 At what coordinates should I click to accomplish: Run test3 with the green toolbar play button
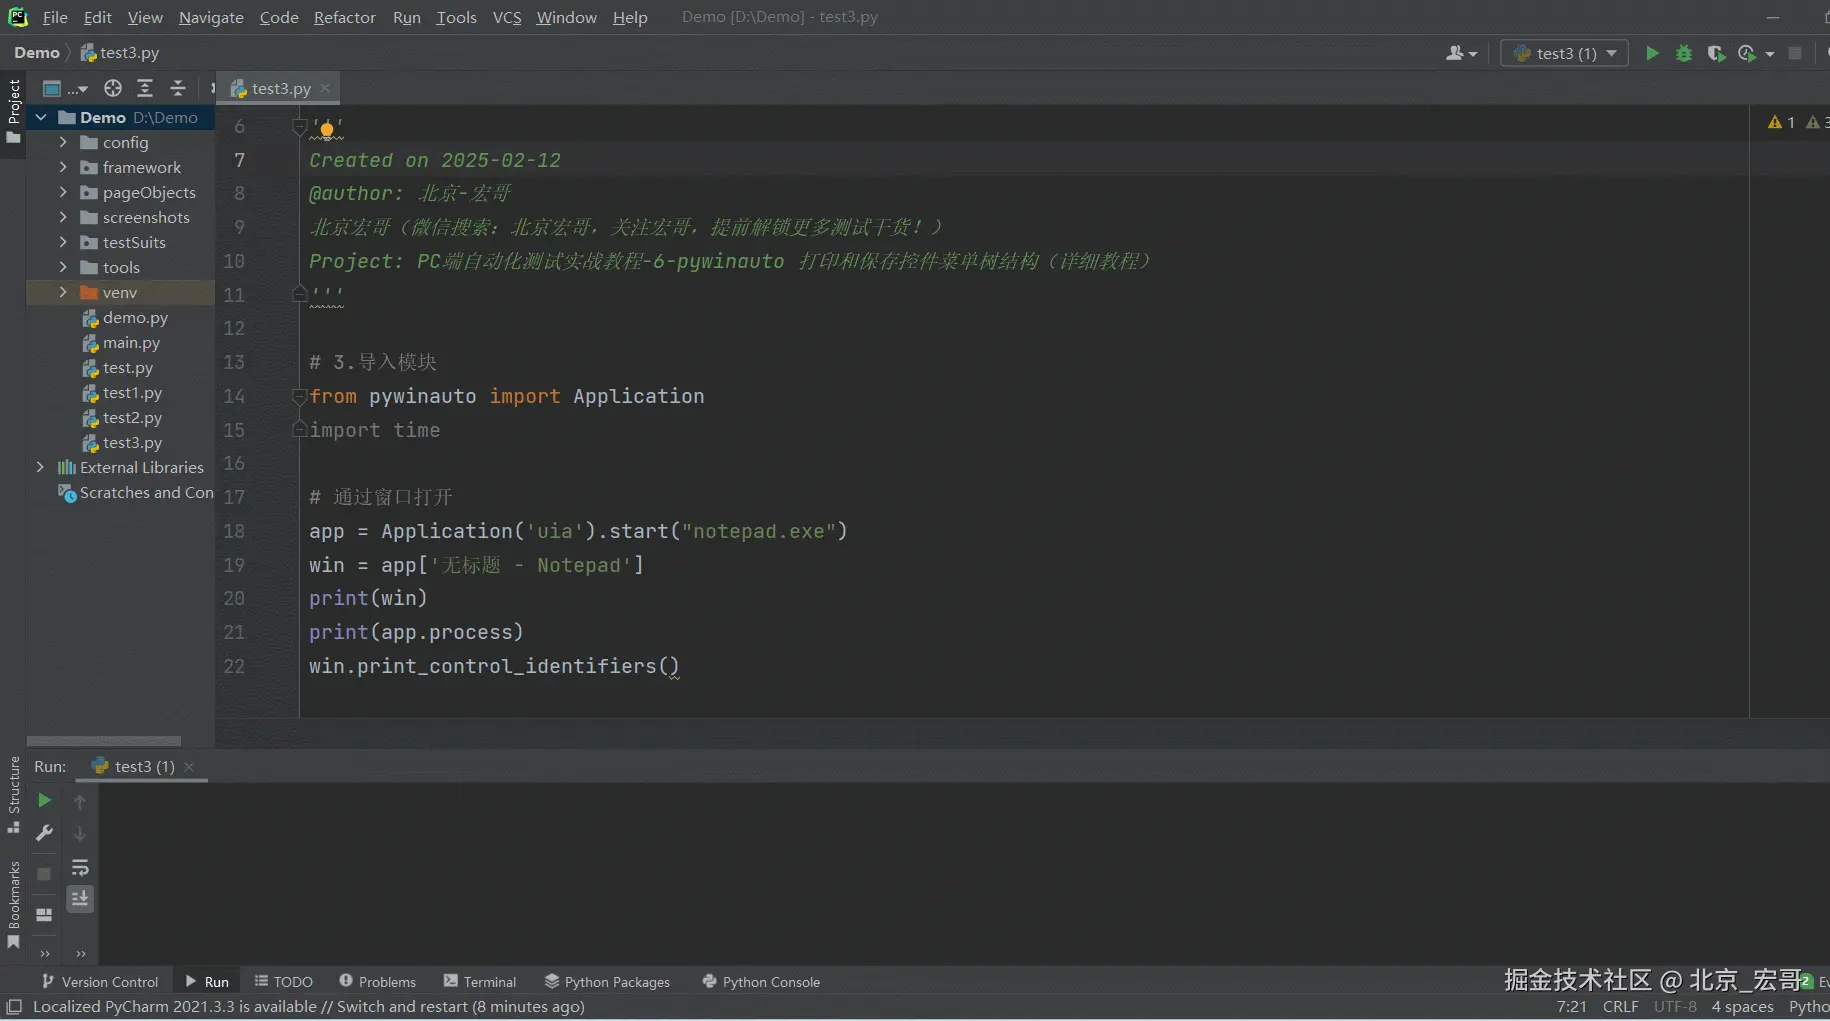tap(1652, 53)
